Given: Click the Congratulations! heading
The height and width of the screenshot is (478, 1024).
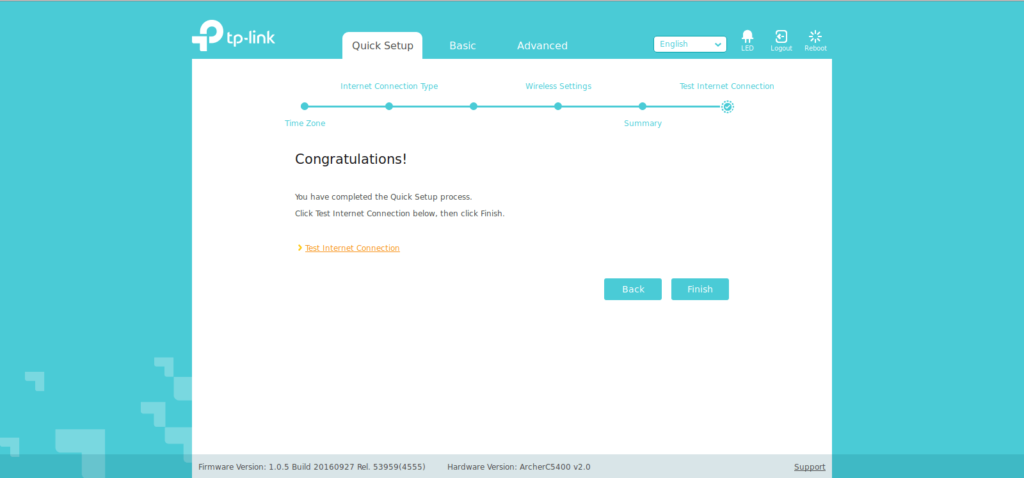Looking at the screenshot, I should click(350, 159).
